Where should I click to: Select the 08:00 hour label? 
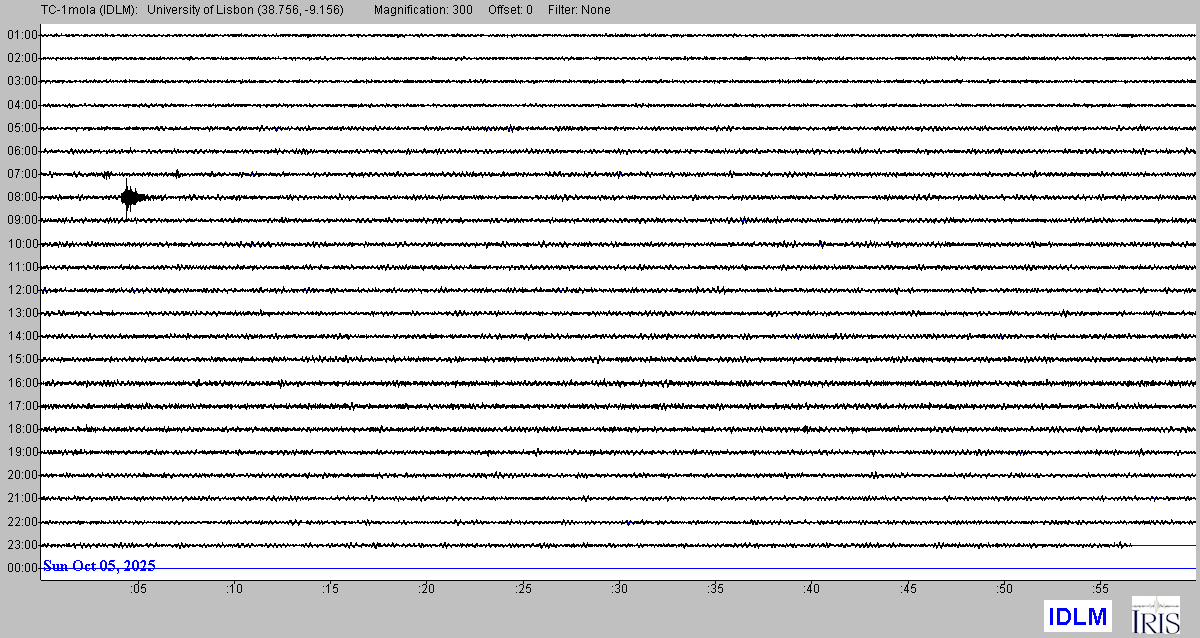pyautogui.click(x=21, y=197)
